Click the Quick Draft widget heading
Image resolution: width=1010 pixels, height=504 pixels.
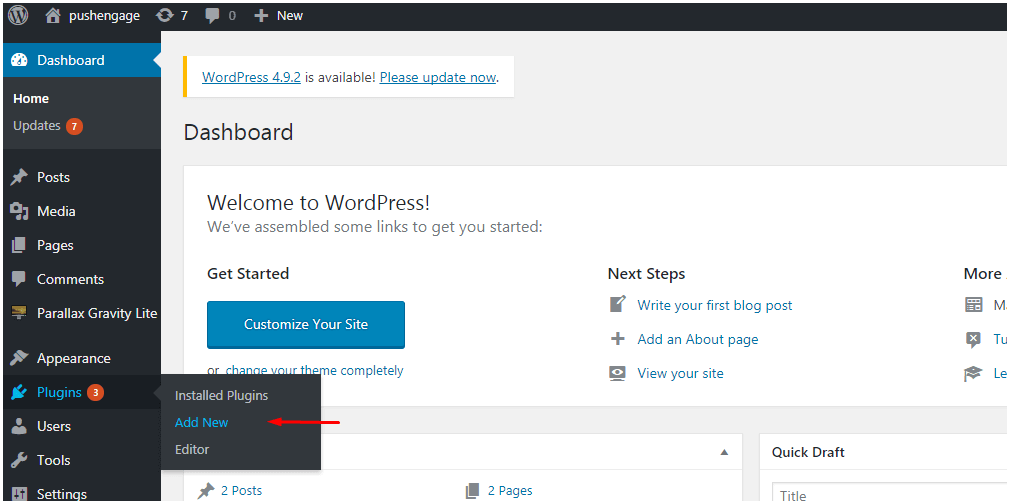click(x=808, y=452)
